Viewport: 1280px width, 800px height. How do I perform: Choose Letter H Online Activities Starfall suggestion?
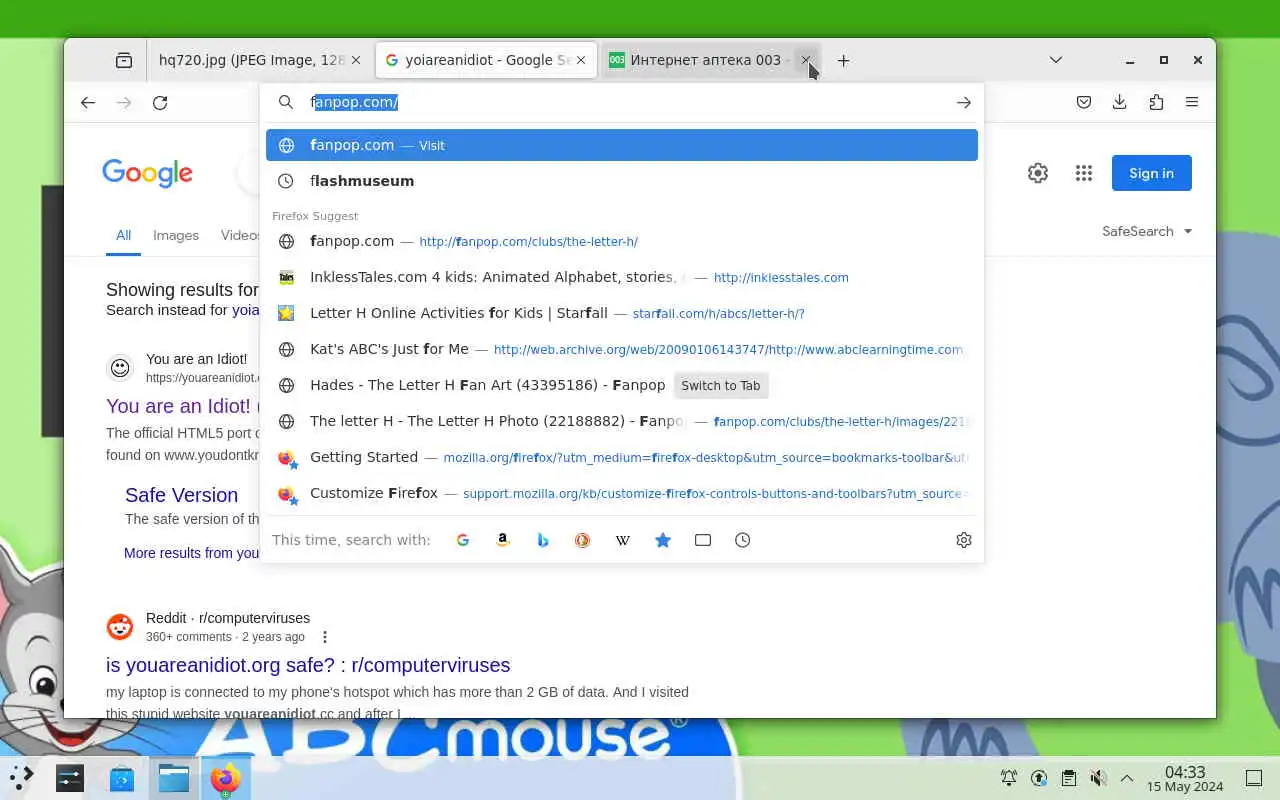pos(622,313)
